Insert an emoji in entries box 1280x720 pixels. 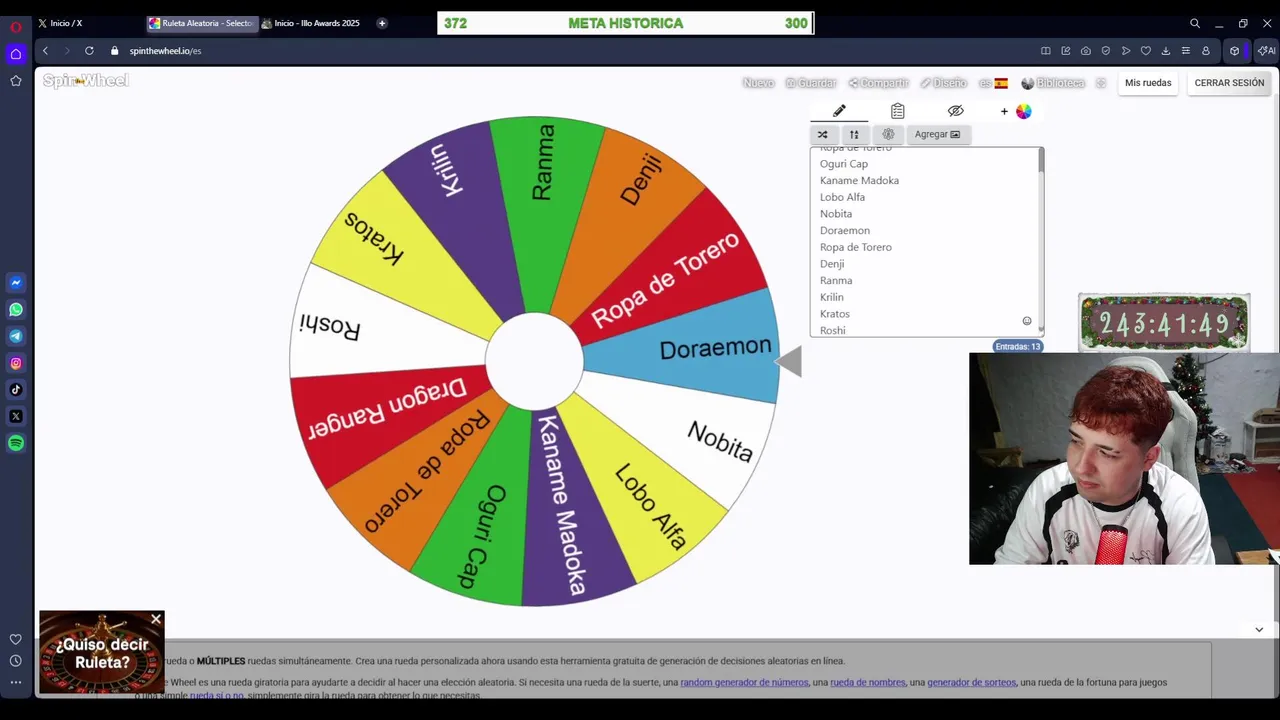(1026, 321)
